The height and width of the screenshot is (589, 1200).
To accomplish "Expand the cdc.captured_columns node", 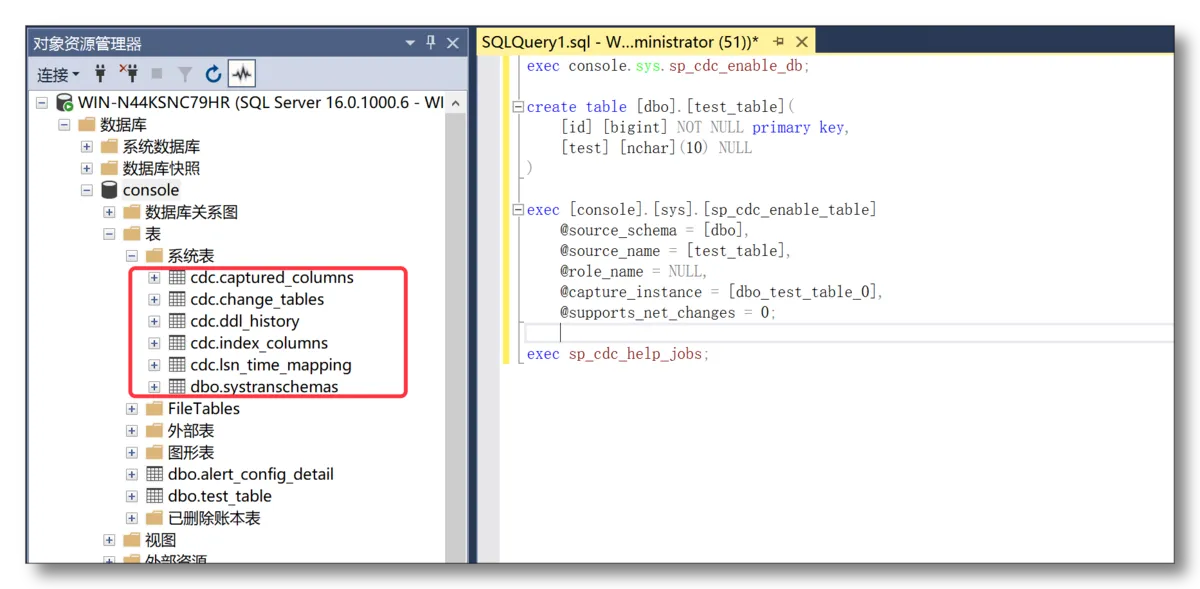I will click(x=155, y=277).
